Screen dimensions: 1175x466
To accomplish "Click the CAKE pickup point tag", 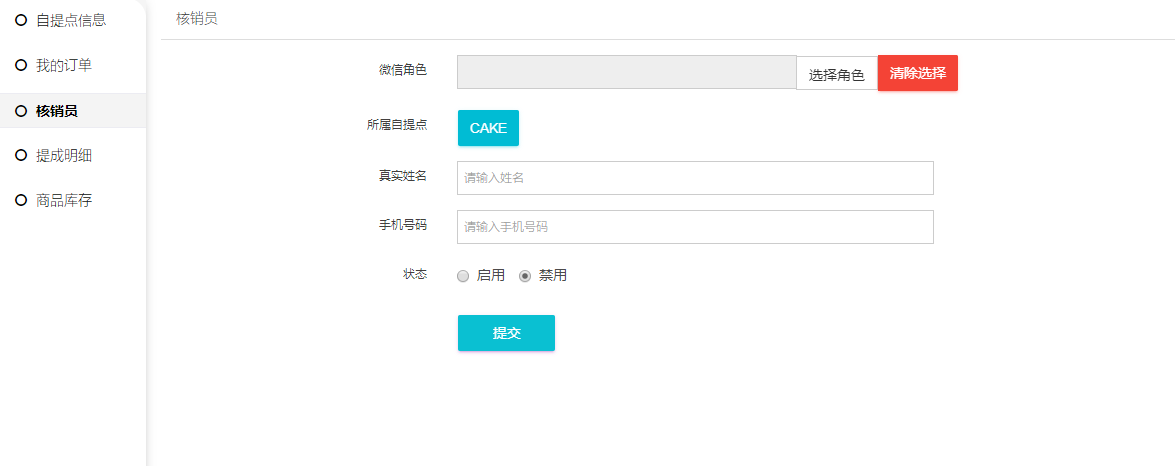I will pos(488,128).
